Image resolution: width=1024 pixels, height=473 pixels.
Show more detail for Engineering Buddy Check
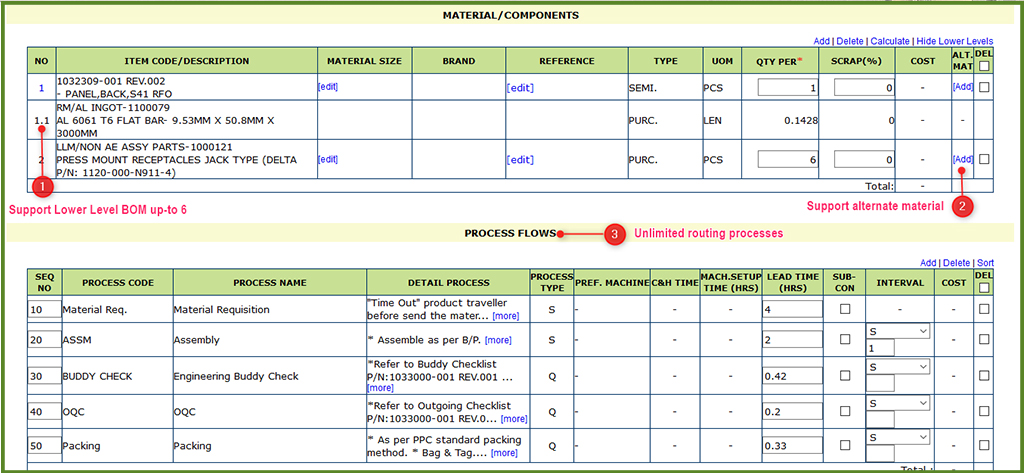(x=381, y=388)
